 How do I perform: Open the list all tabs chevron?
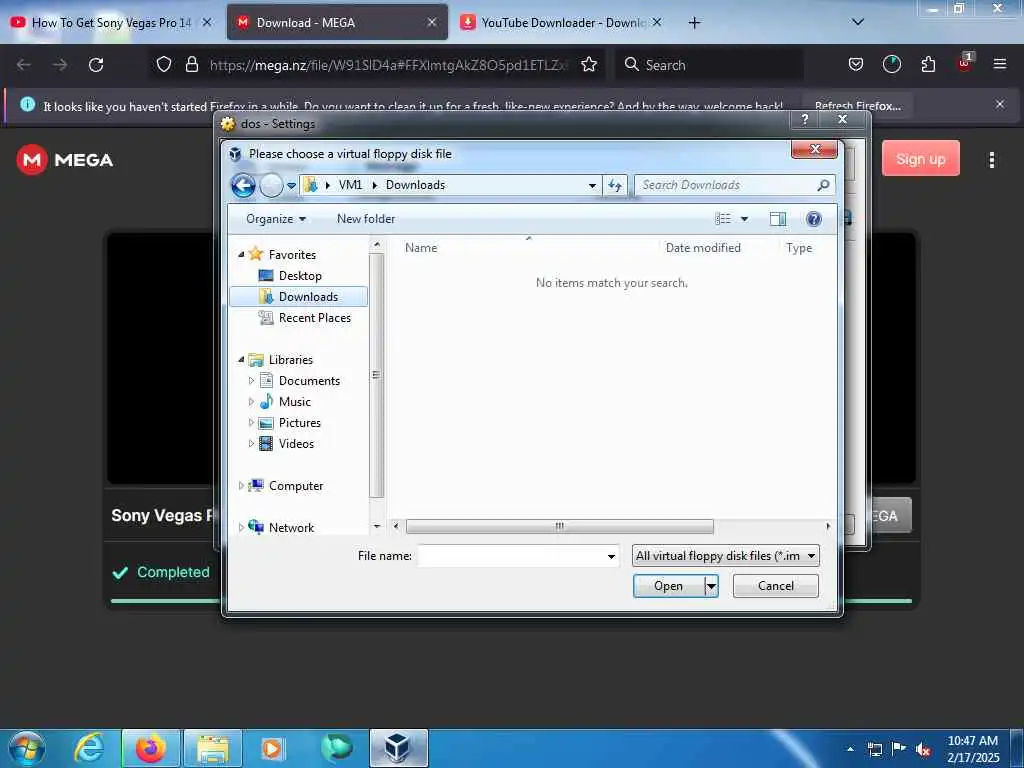pos(858,23)
